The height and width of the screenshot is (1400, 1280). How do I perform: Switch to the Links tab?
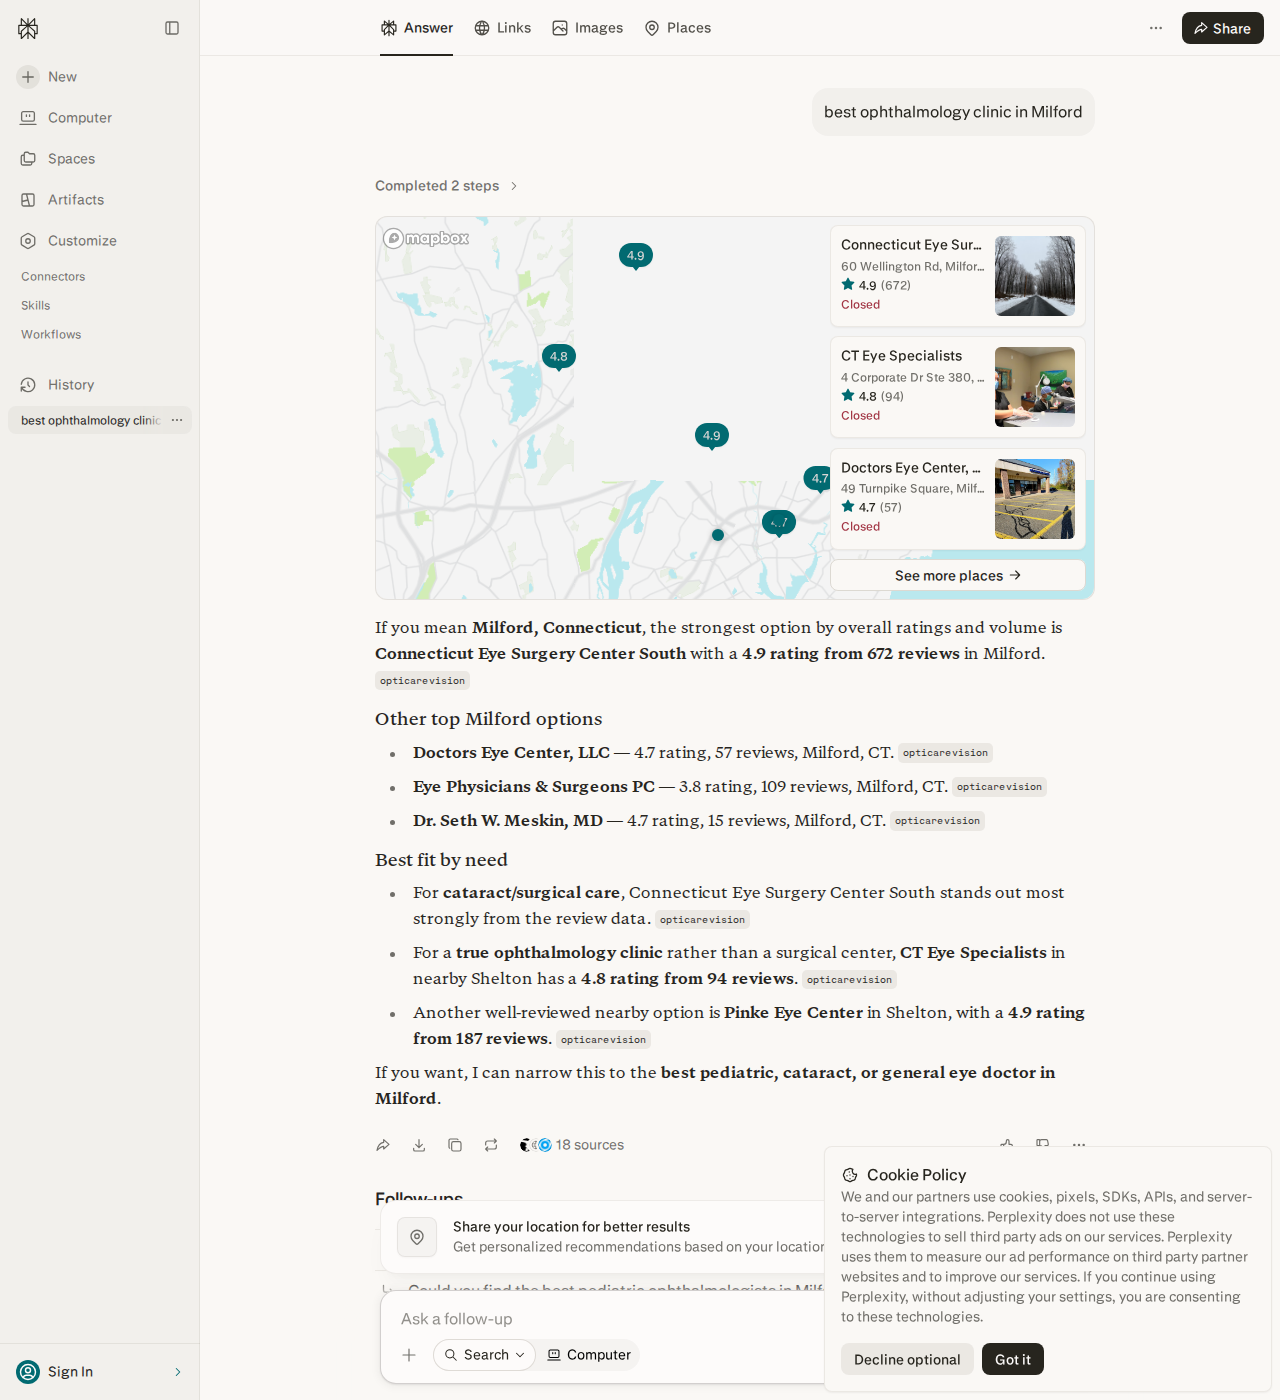pyautogui.click(x=502, y=28)
